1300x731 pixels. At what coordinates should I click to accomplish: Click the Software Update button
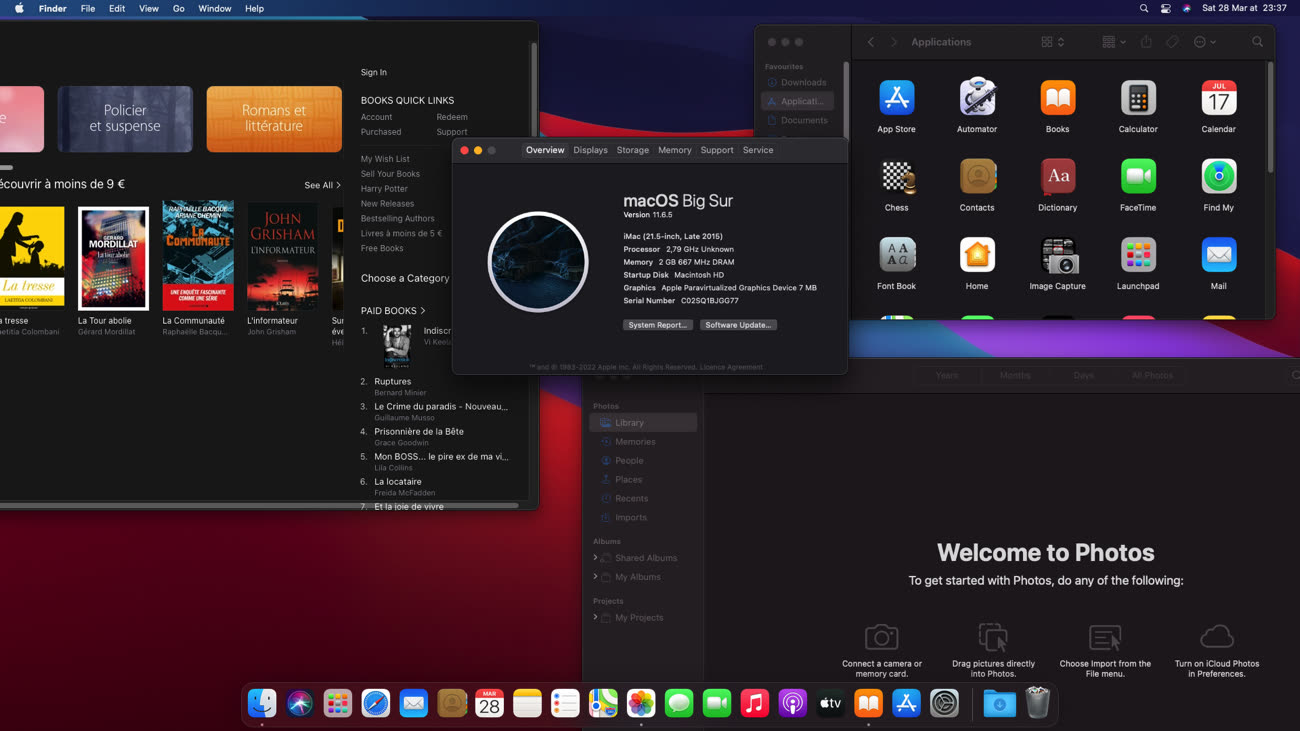pos(738,325)
